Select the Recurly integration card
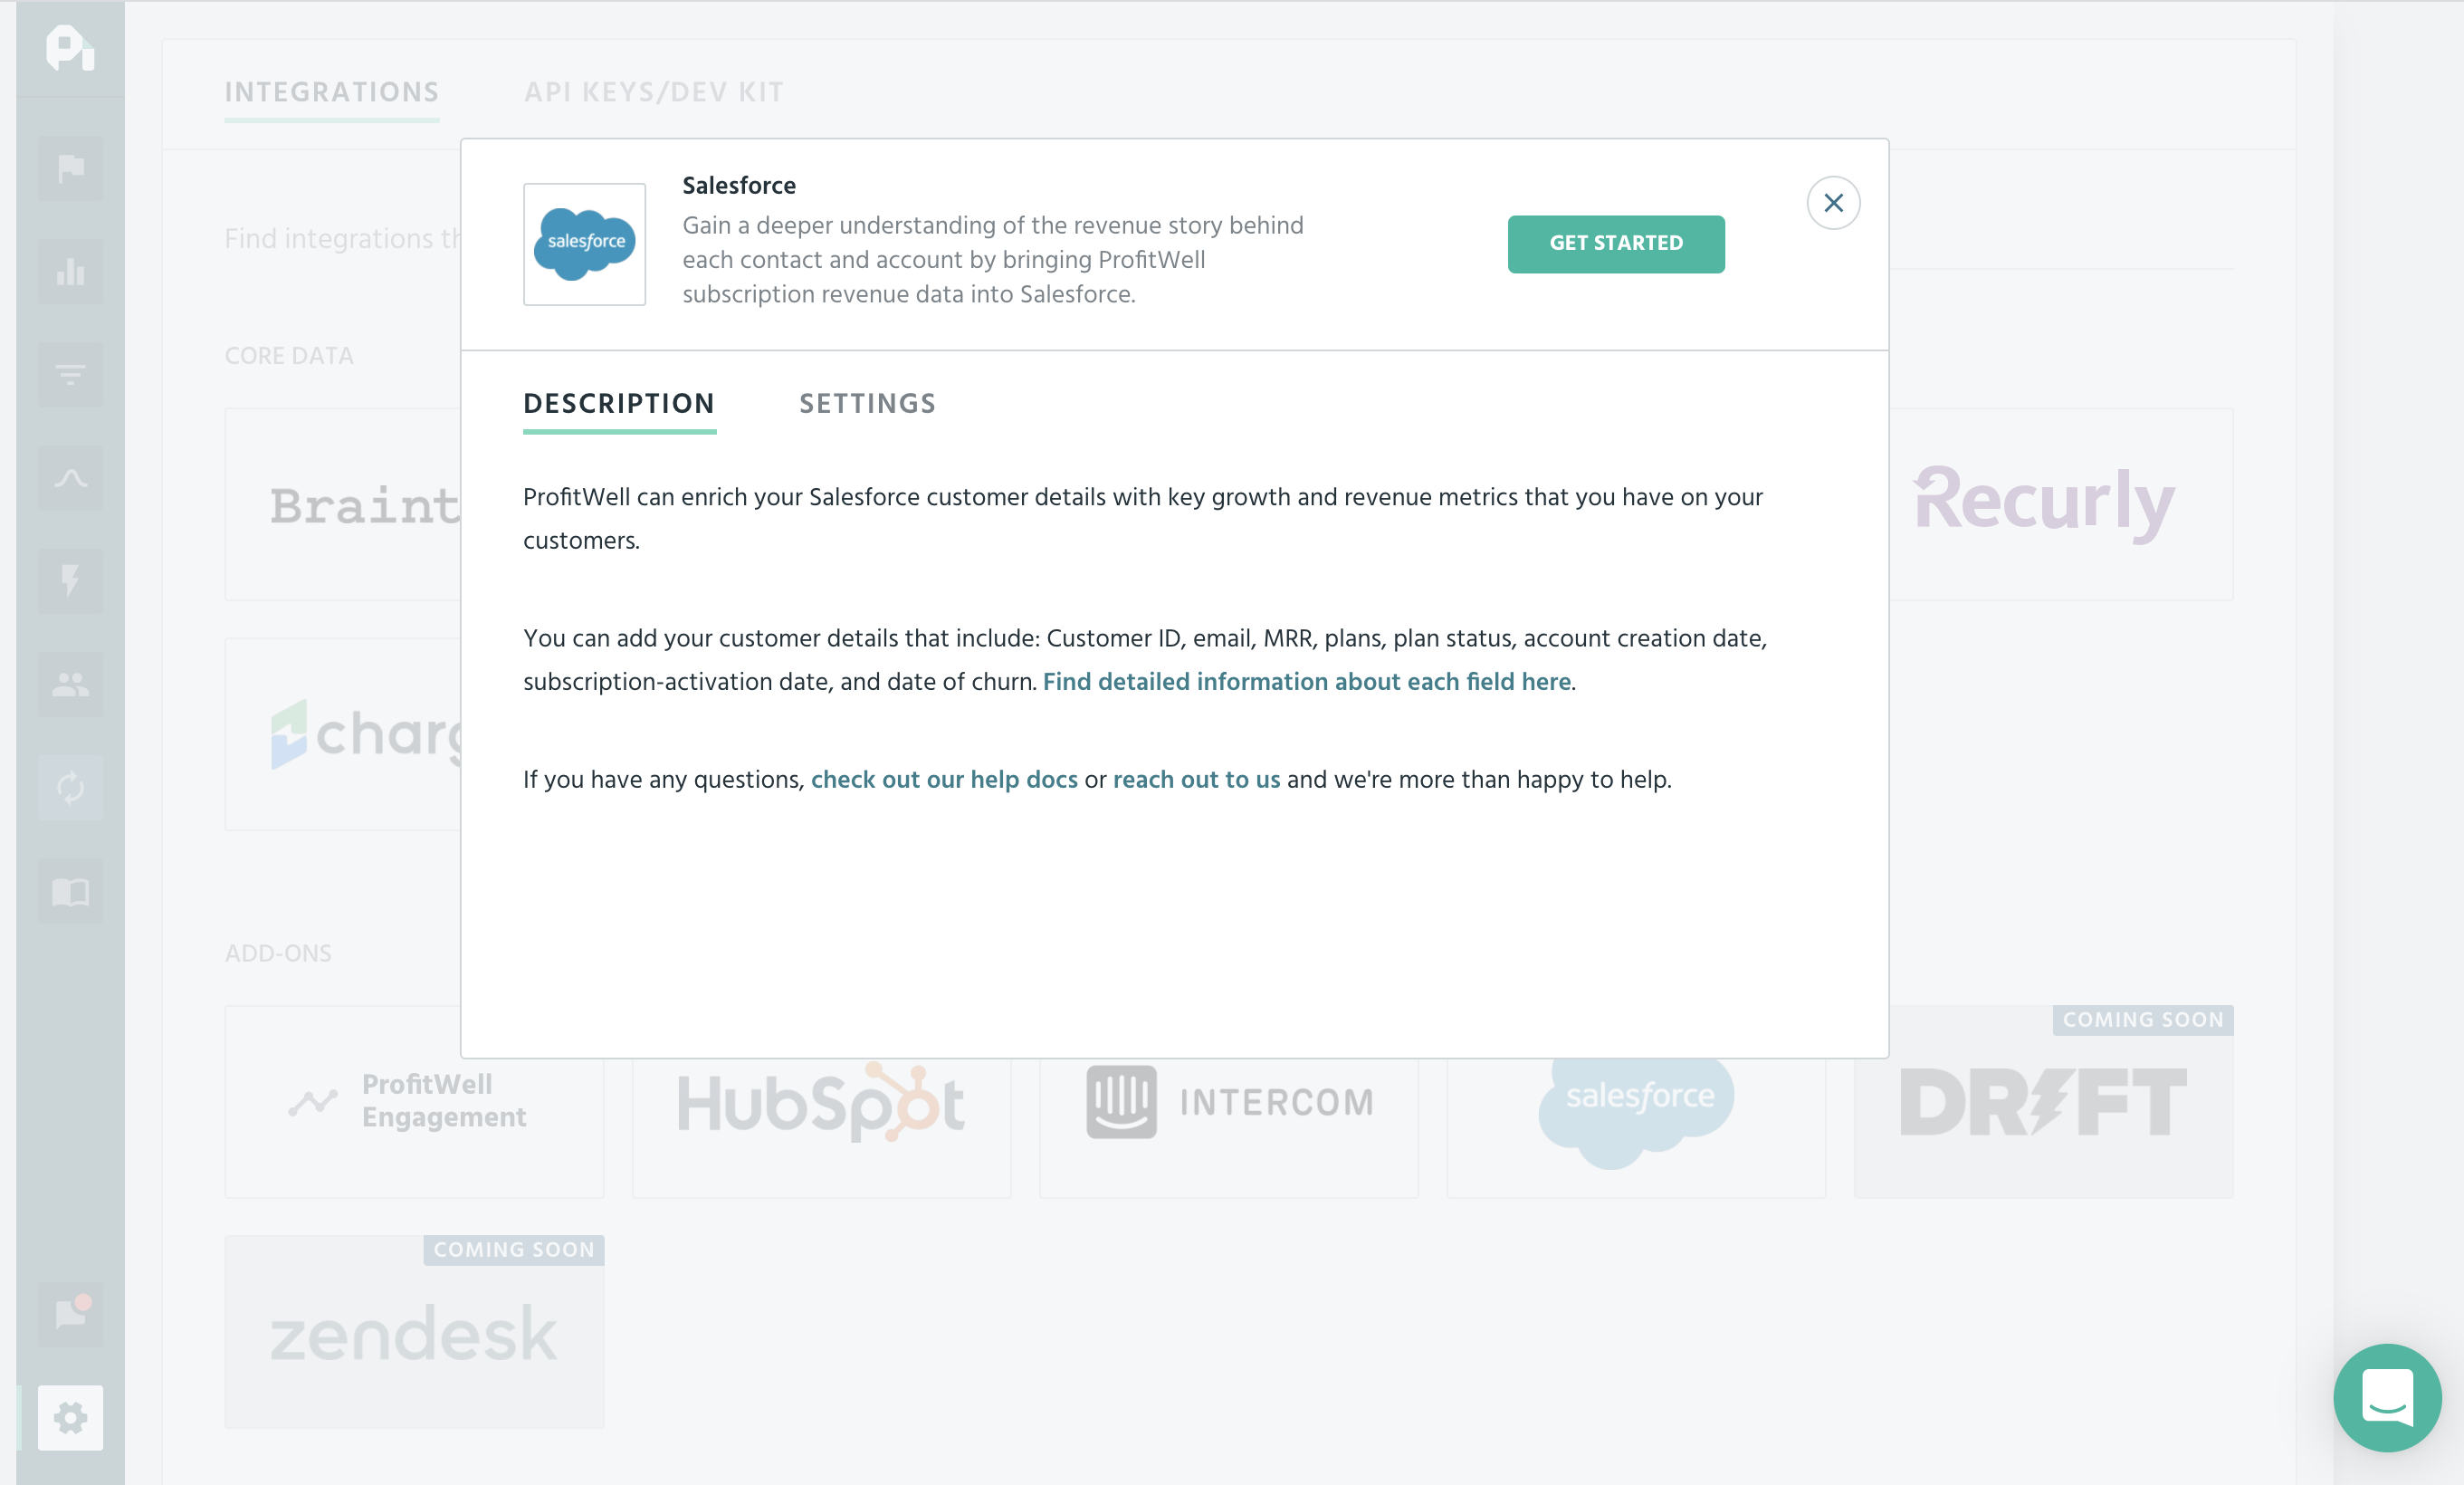Image resolution: width=2464 pixels, height=1485 pixels. 2060,504
